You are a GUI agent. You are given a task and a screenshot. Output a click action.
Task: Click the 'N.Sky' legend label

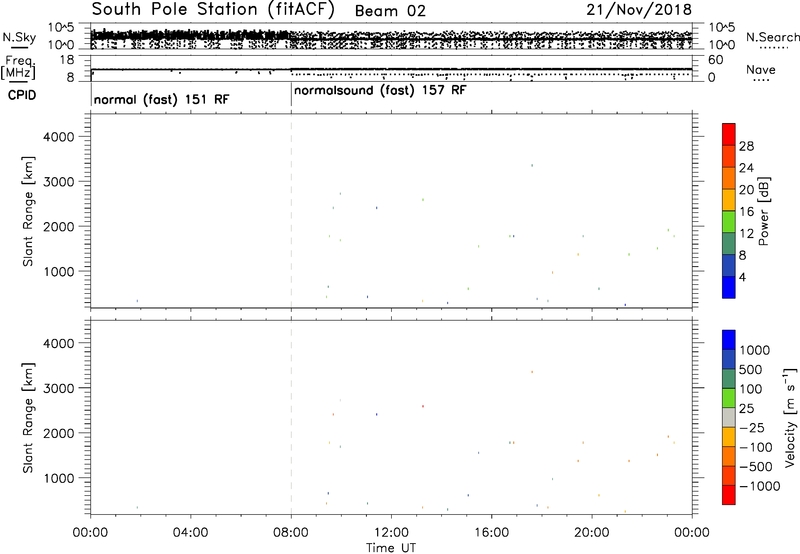pyautogui.click(x=19, y=37)
